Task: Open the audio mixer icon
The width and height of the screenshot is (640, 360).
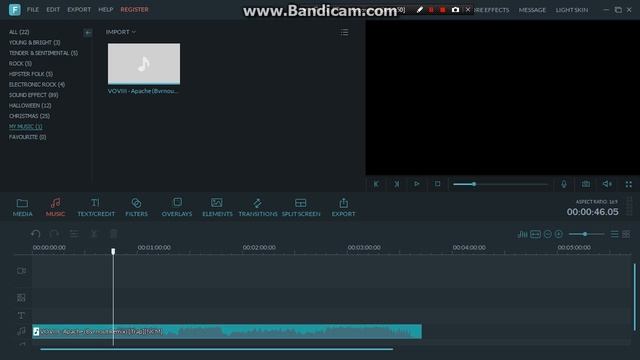Action: (522, 234)
